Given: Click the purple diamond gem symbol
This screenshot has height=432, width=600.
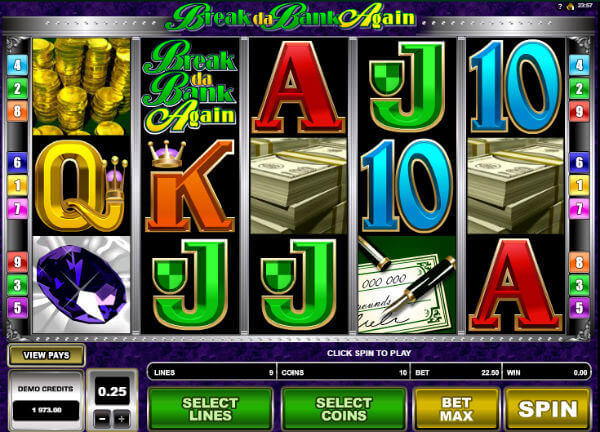Looking at the screenshot, I should (x=82, y=285).
